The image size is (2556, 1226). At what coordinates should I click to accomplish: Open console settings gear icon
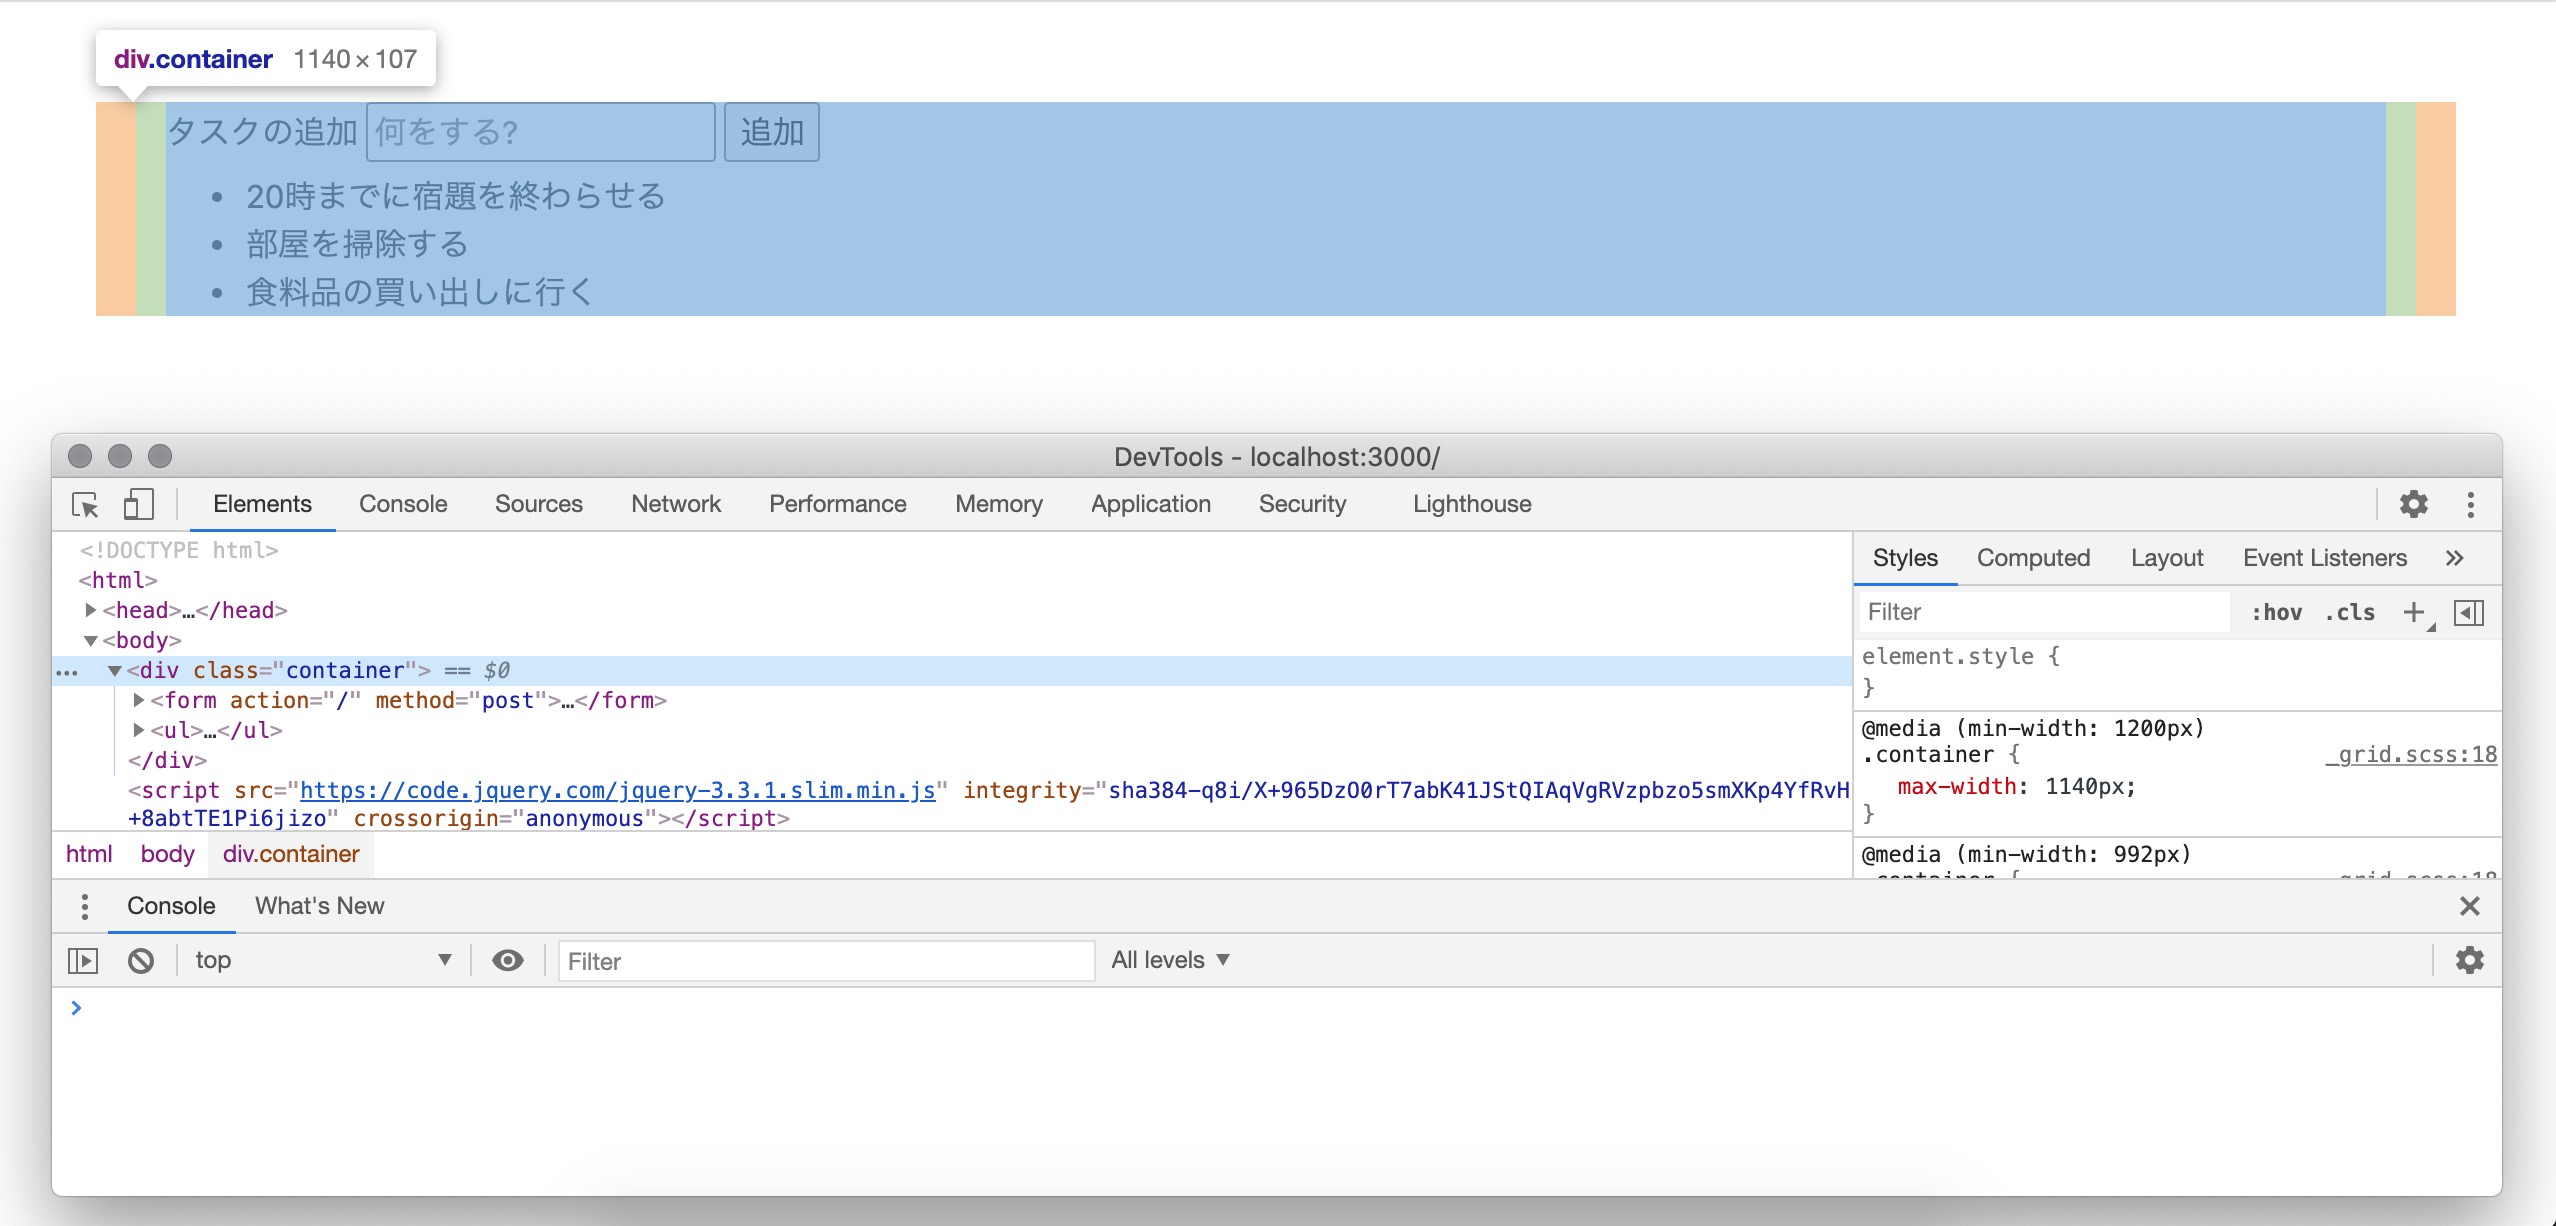click(x=2469, y=960)
